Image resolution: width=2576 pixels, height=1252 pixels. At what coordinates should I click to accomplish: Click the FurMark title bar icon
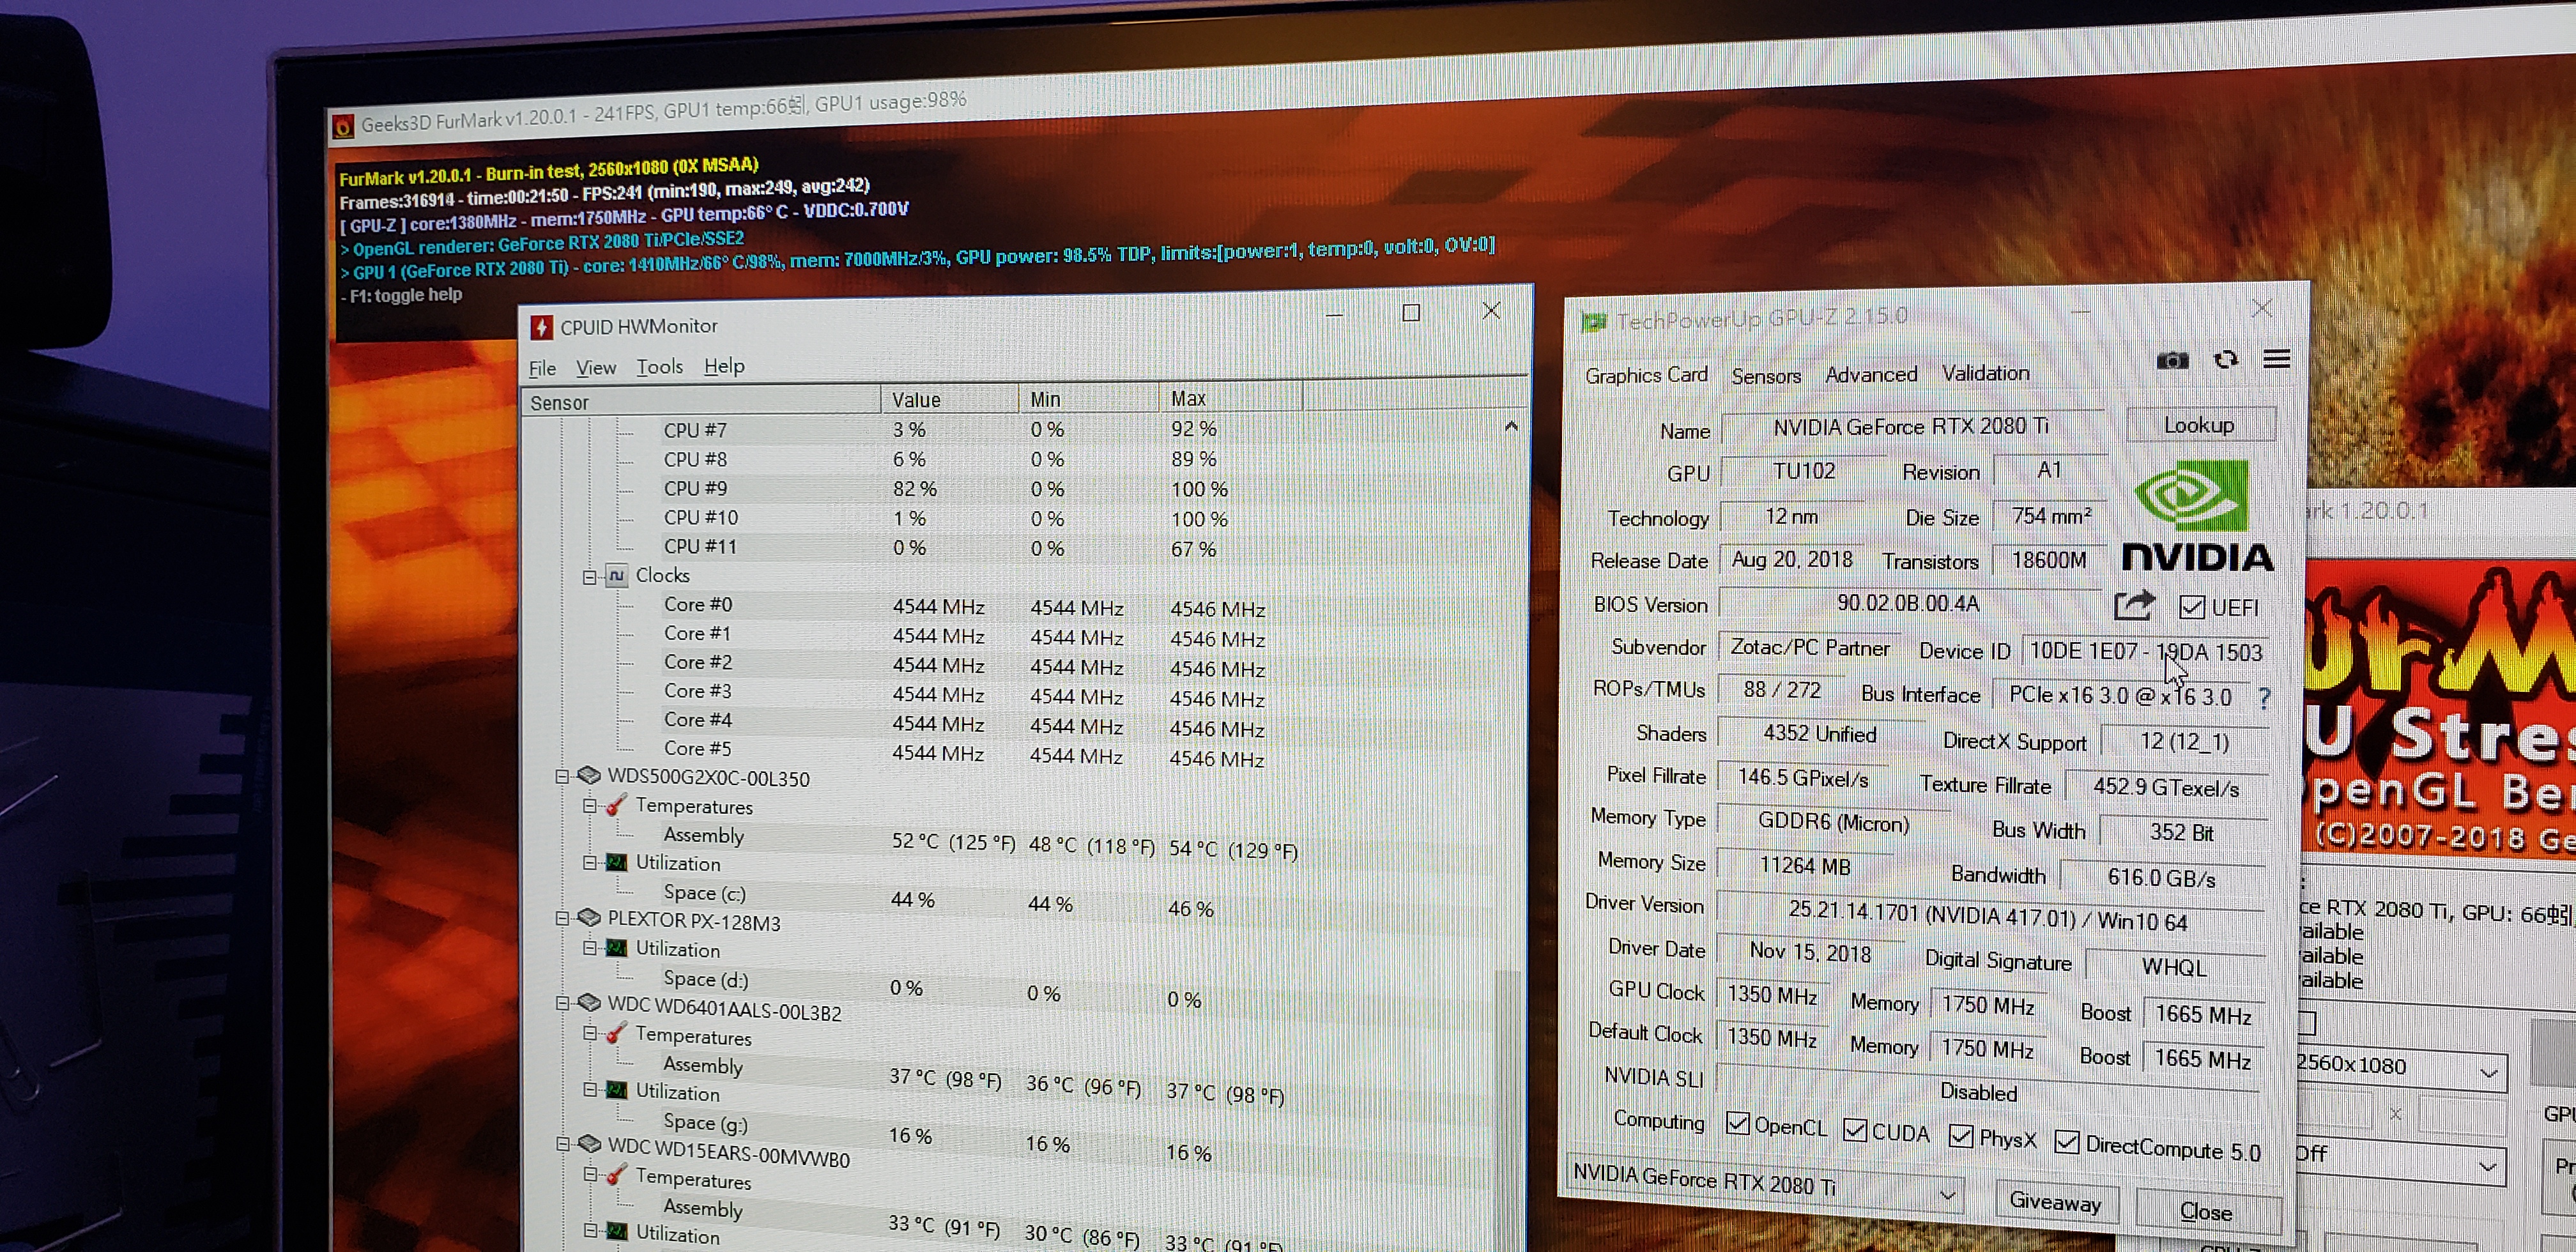[343, 126]
